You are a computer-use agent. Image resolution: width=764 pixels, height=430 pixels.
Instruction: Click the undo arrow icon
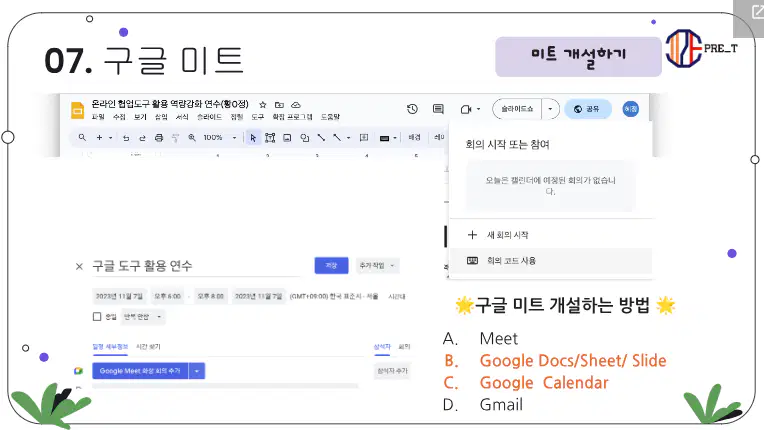(x=126, y=138)
